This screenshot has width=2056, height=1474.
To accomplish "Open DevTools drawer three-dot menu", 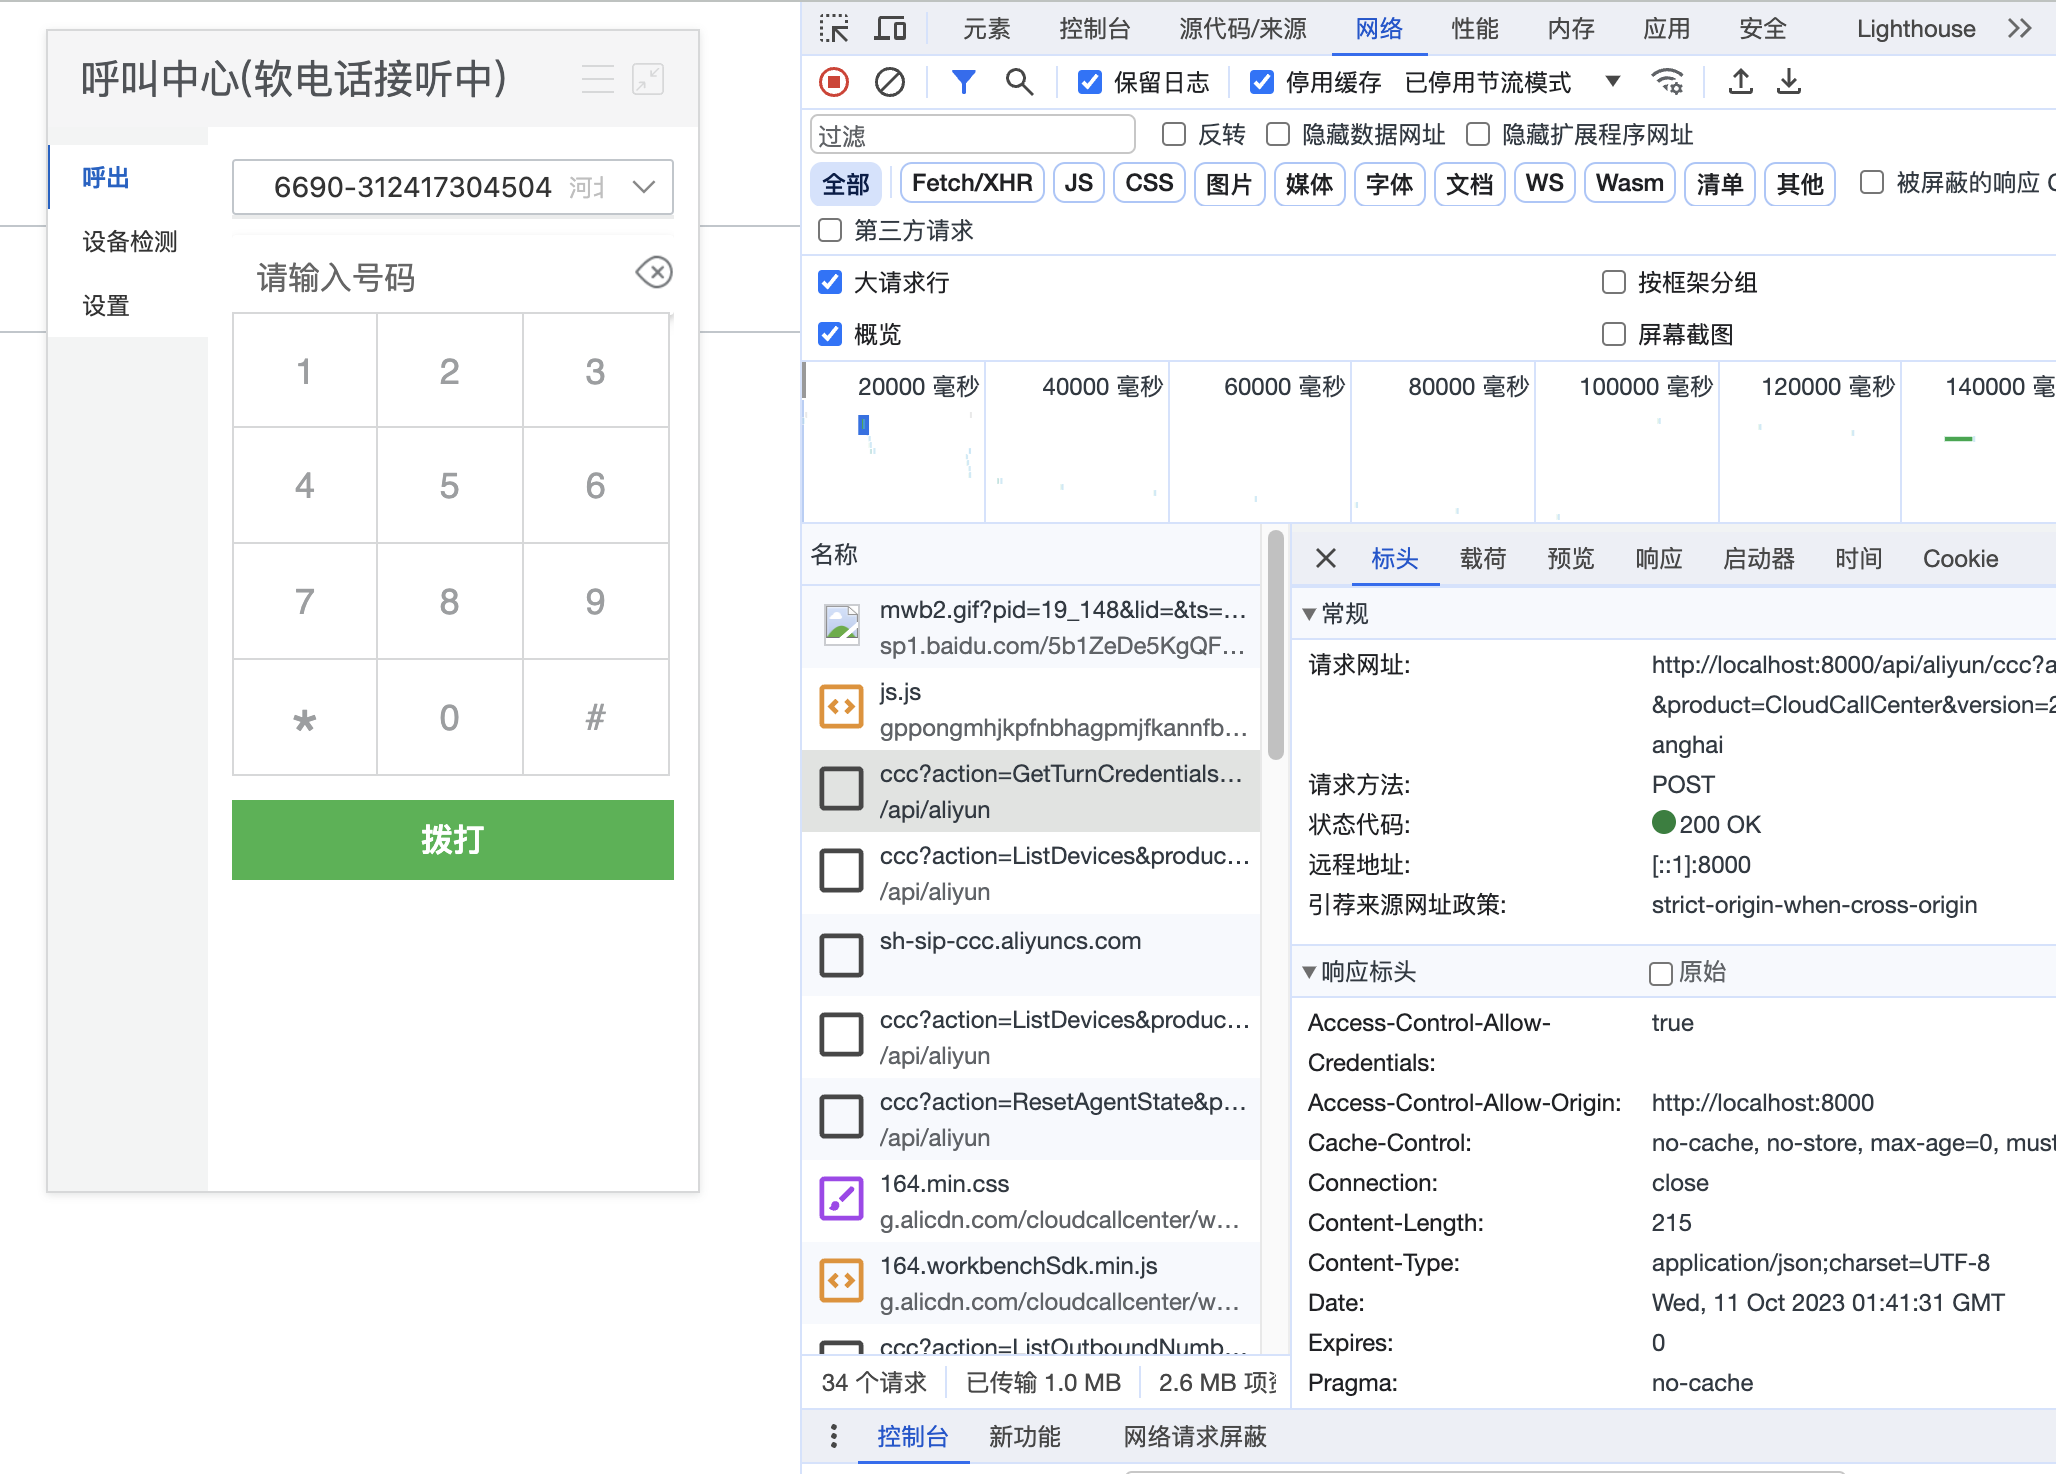I will [834, 1437].
